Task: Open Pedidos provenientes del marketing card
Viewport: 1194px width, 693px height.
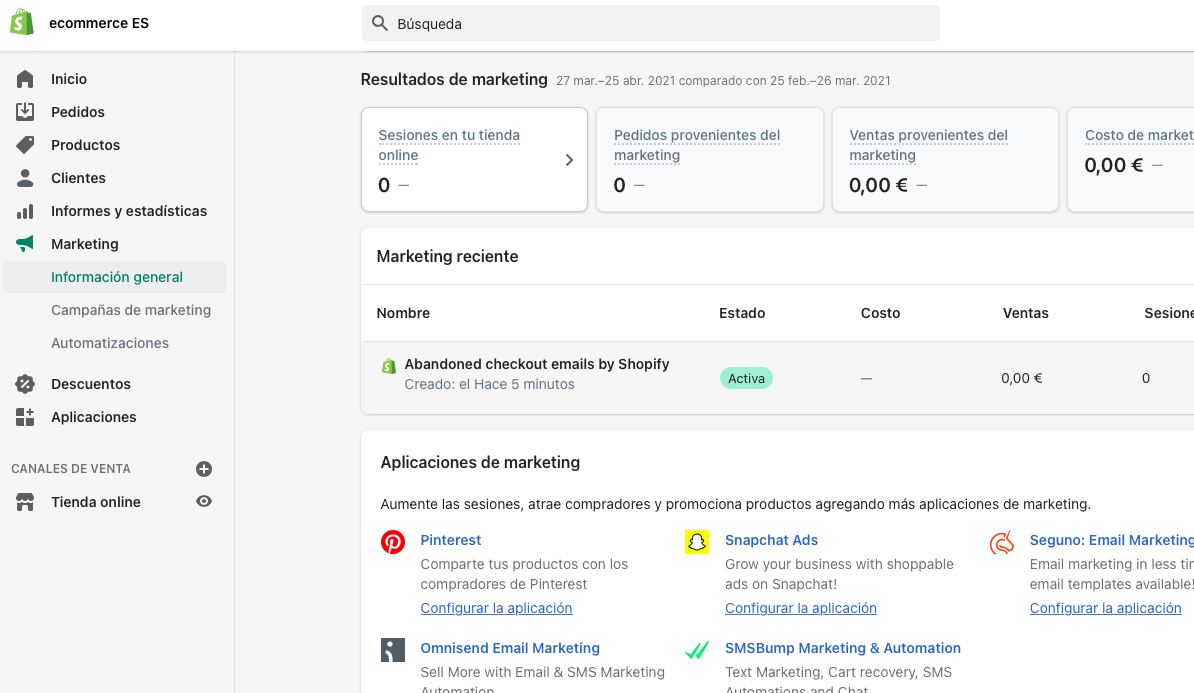Action: (710, 159)
